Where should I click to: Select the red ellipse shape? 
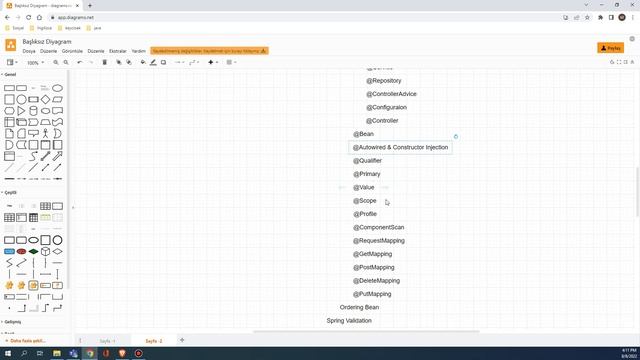[21, 251]
